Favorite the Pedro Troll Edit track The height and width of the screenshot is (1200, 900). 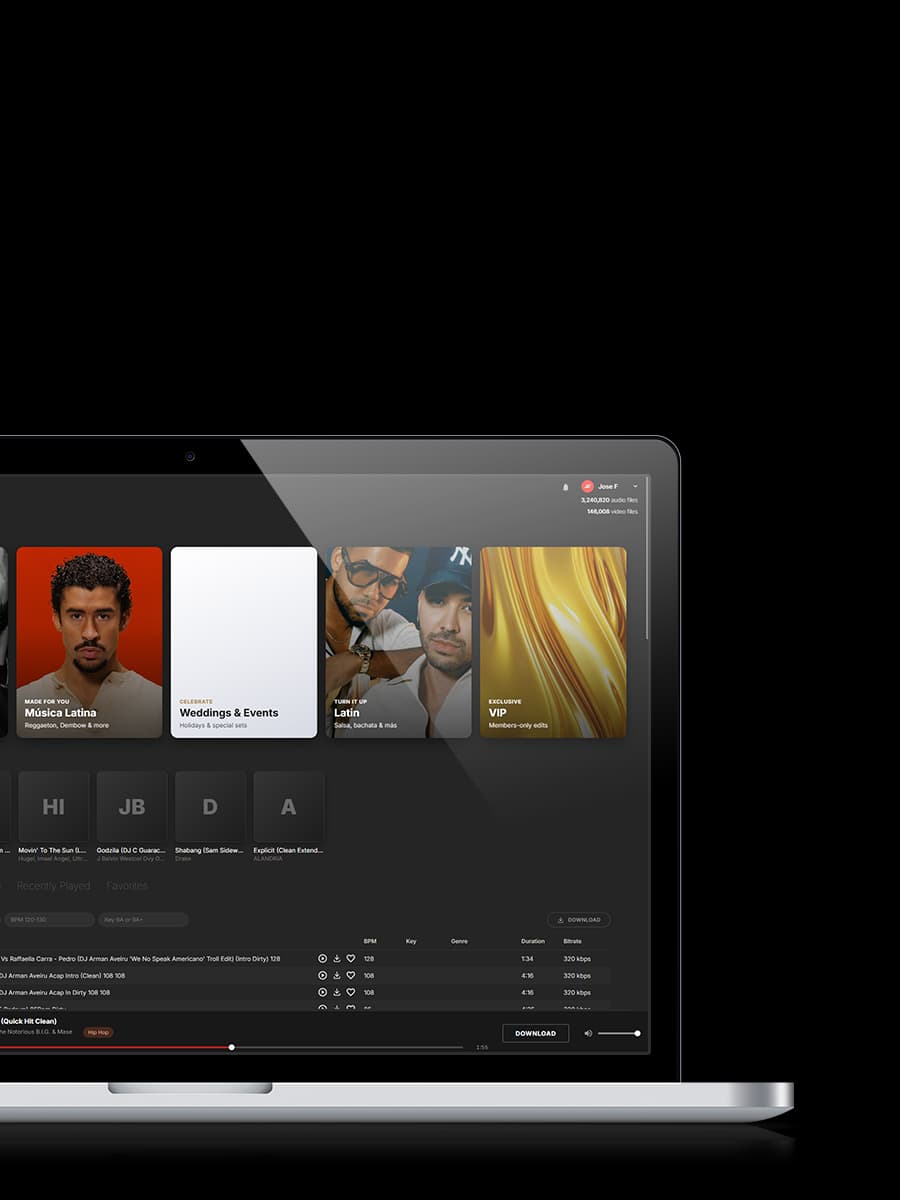tap(351, 958)
